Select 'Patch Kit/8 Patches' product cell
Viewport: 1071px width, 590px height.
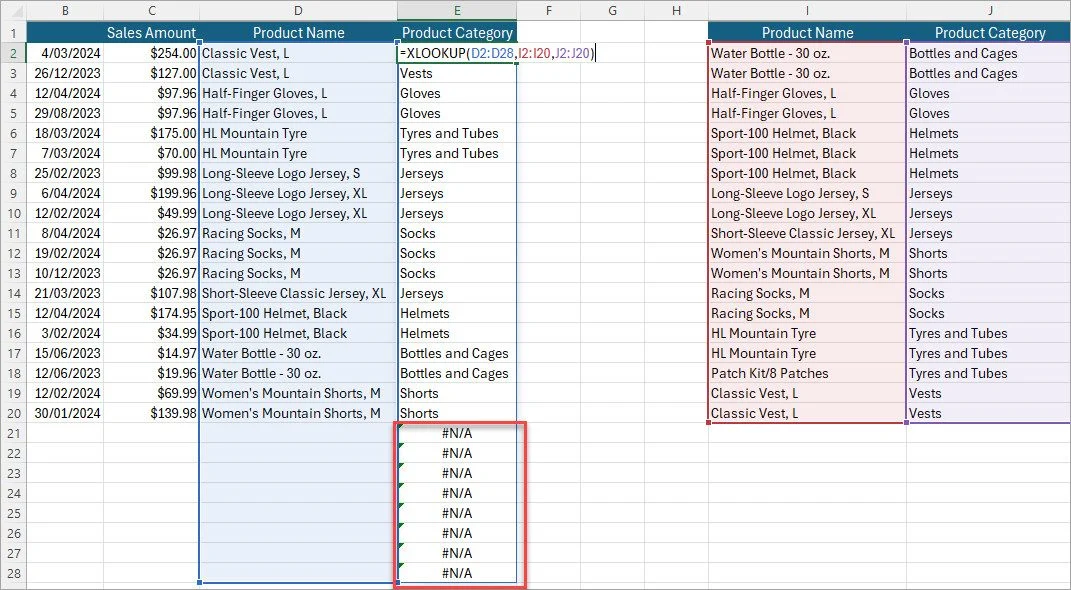[807, 373]
